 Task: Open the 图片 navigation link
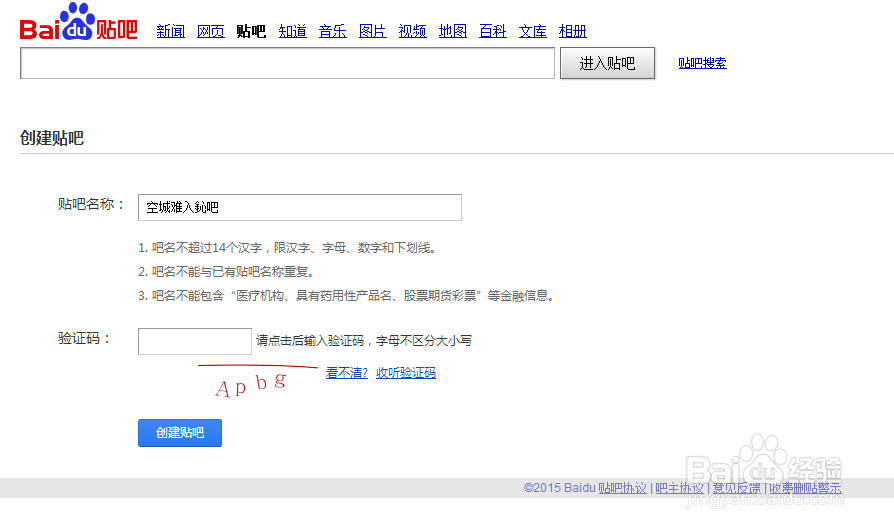pos(372,31)
